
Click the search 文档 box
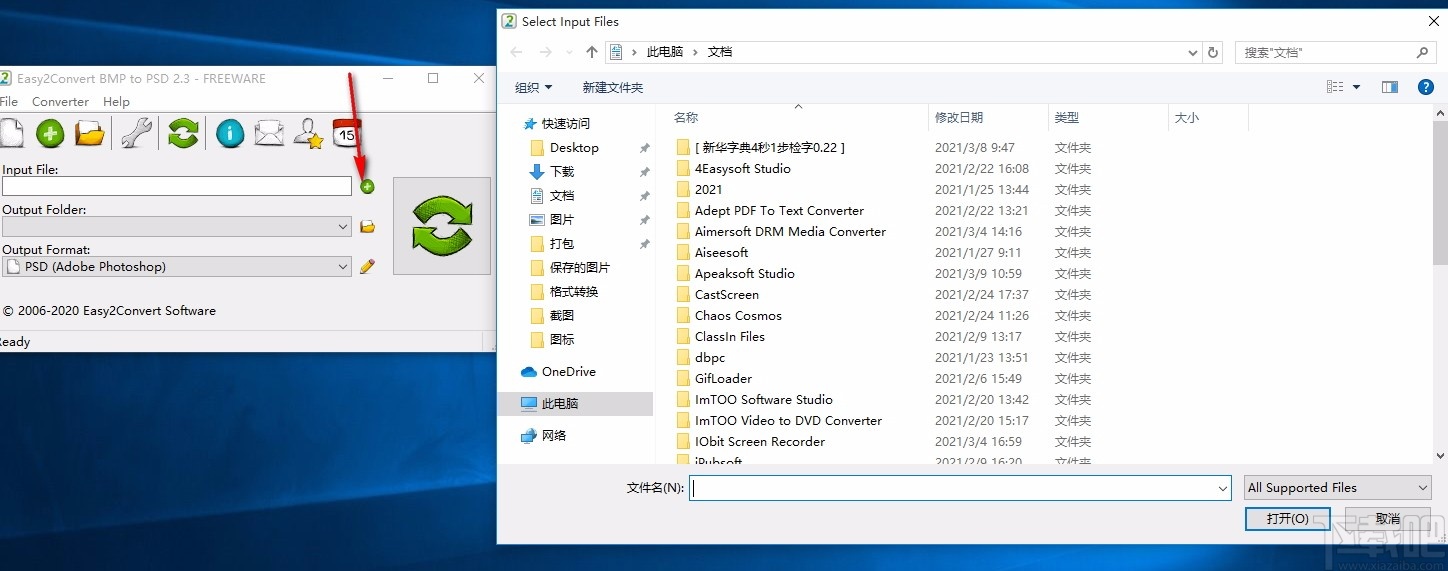click(1336, 52)
